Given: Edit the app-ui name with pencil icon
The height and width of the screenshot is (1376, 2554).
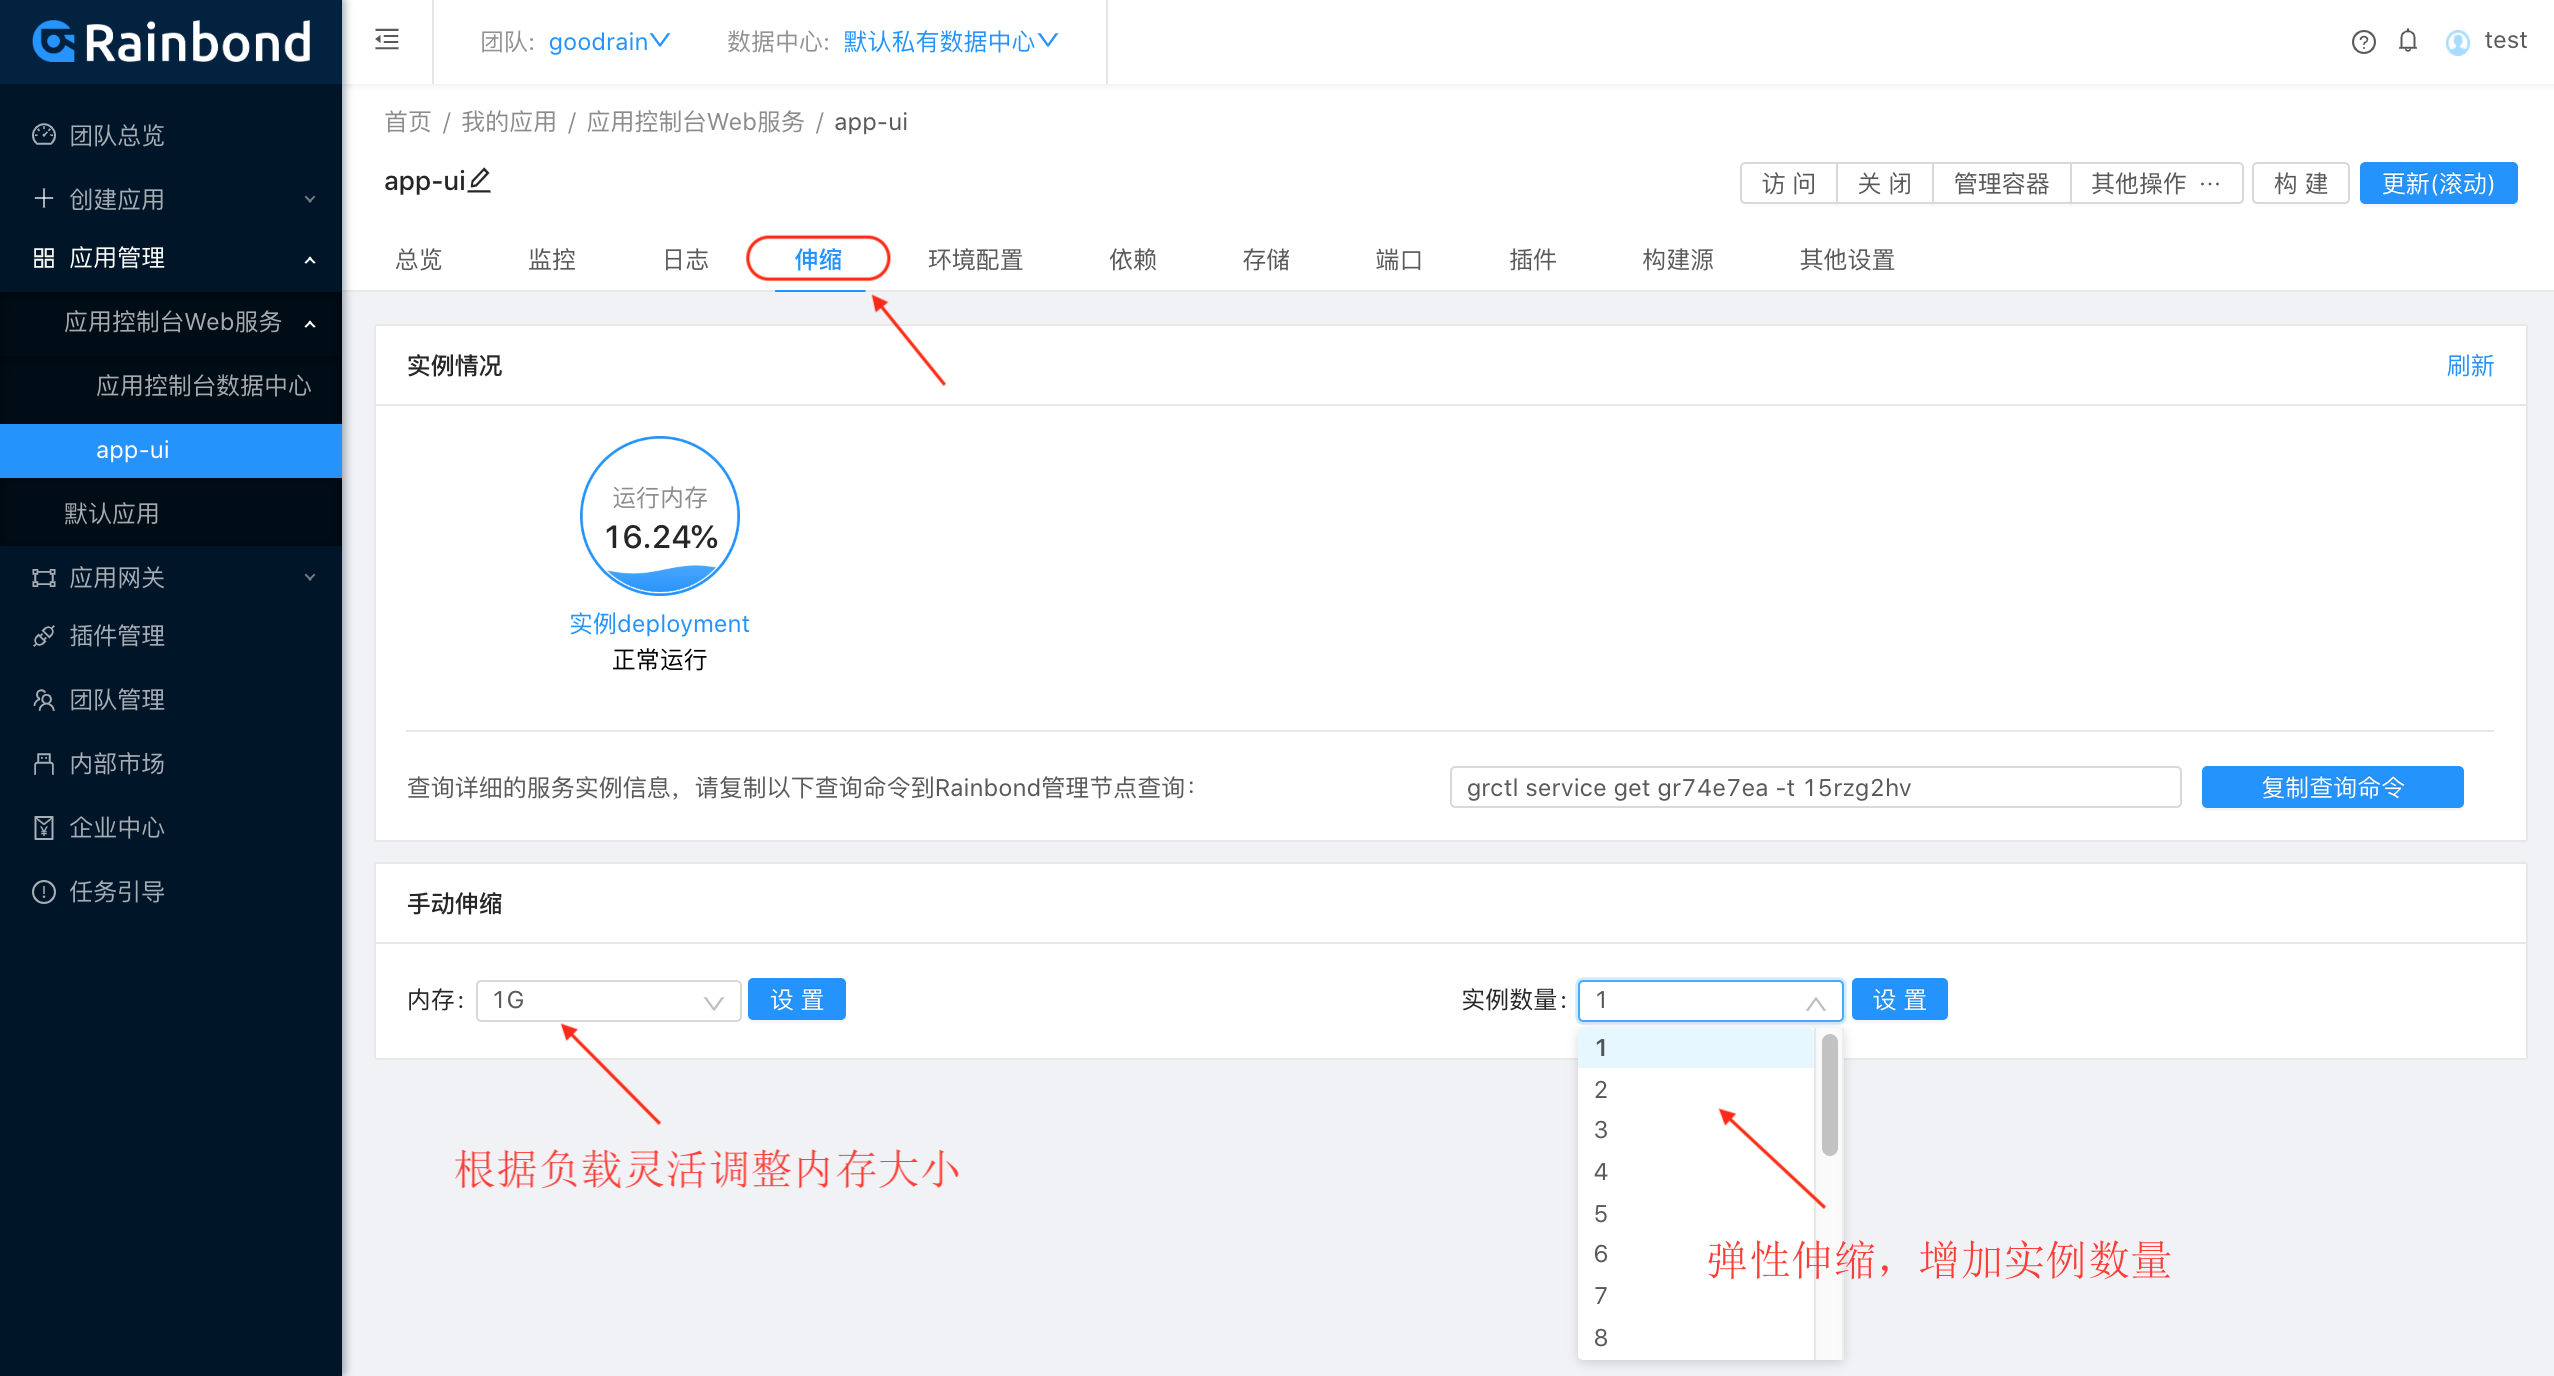Looking at the screenshot, I should pyautogui.click(x=479, y=180).
